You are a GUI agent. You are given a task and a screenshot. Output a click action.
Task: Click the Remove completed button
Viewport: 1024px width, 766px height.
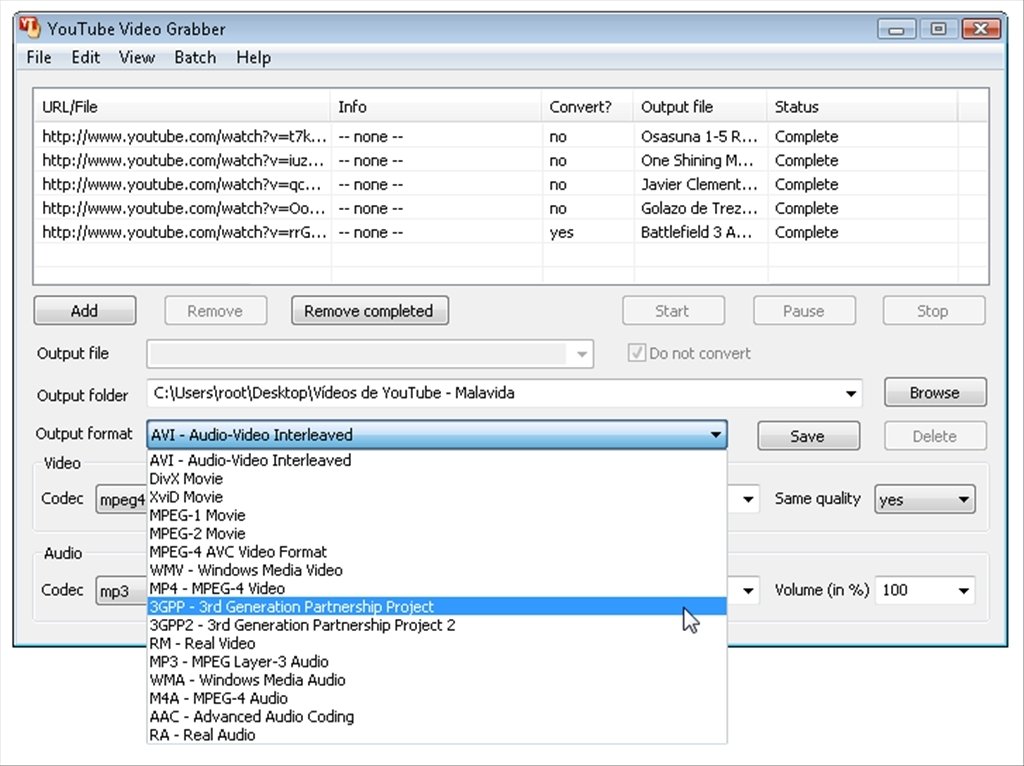pyautogui.click(x=369, y=311)
